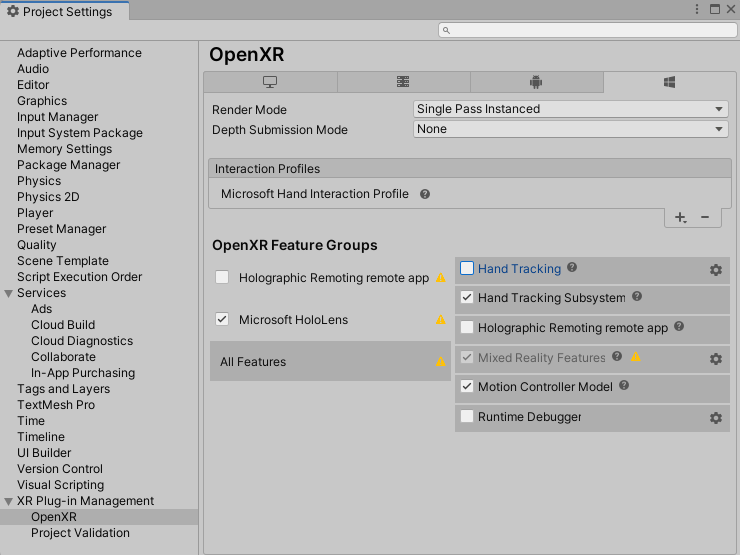Switch to the dedicated server platform tab
740x555 pixels.
pyautogui.click(x=403, y=82)
